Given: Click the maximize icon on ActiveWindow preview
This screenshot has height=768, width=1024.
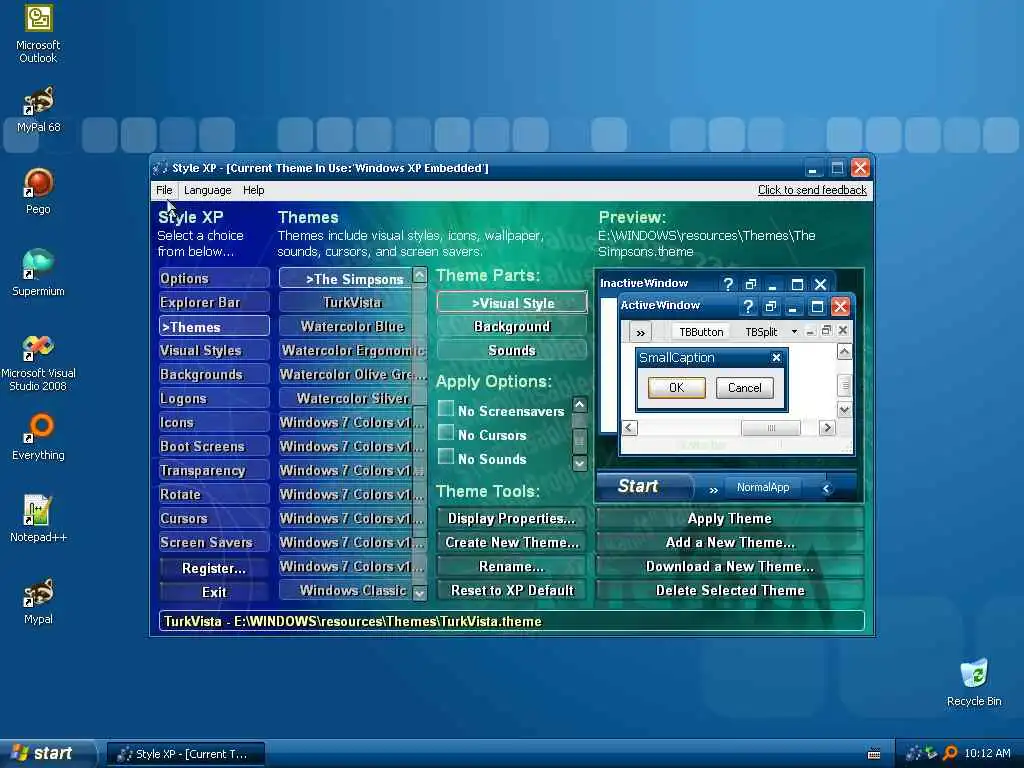Looking at the screenshot, I should click(816, 306).
